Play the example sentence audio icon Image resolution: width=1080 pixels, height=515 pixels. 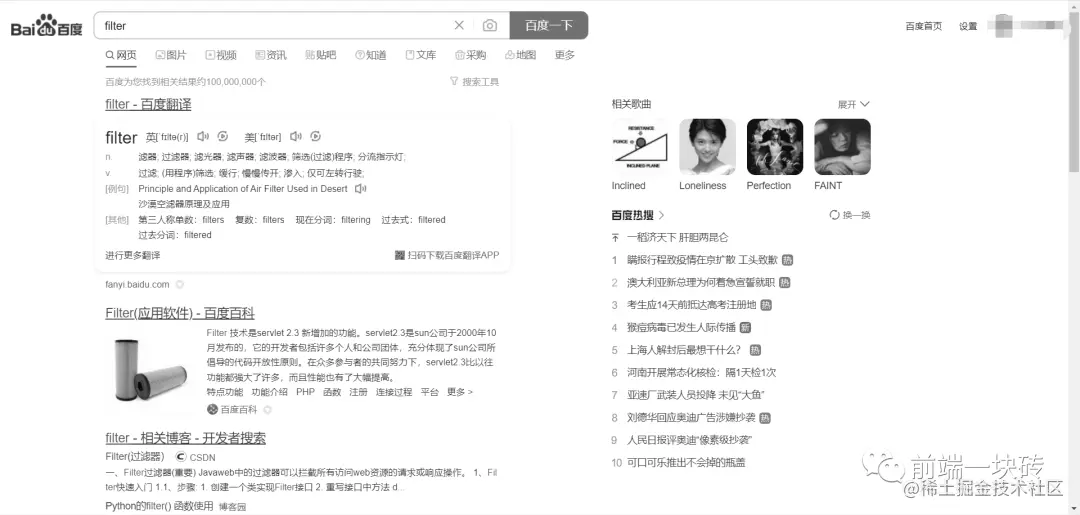pyautogui.click(x=360, y=189)
